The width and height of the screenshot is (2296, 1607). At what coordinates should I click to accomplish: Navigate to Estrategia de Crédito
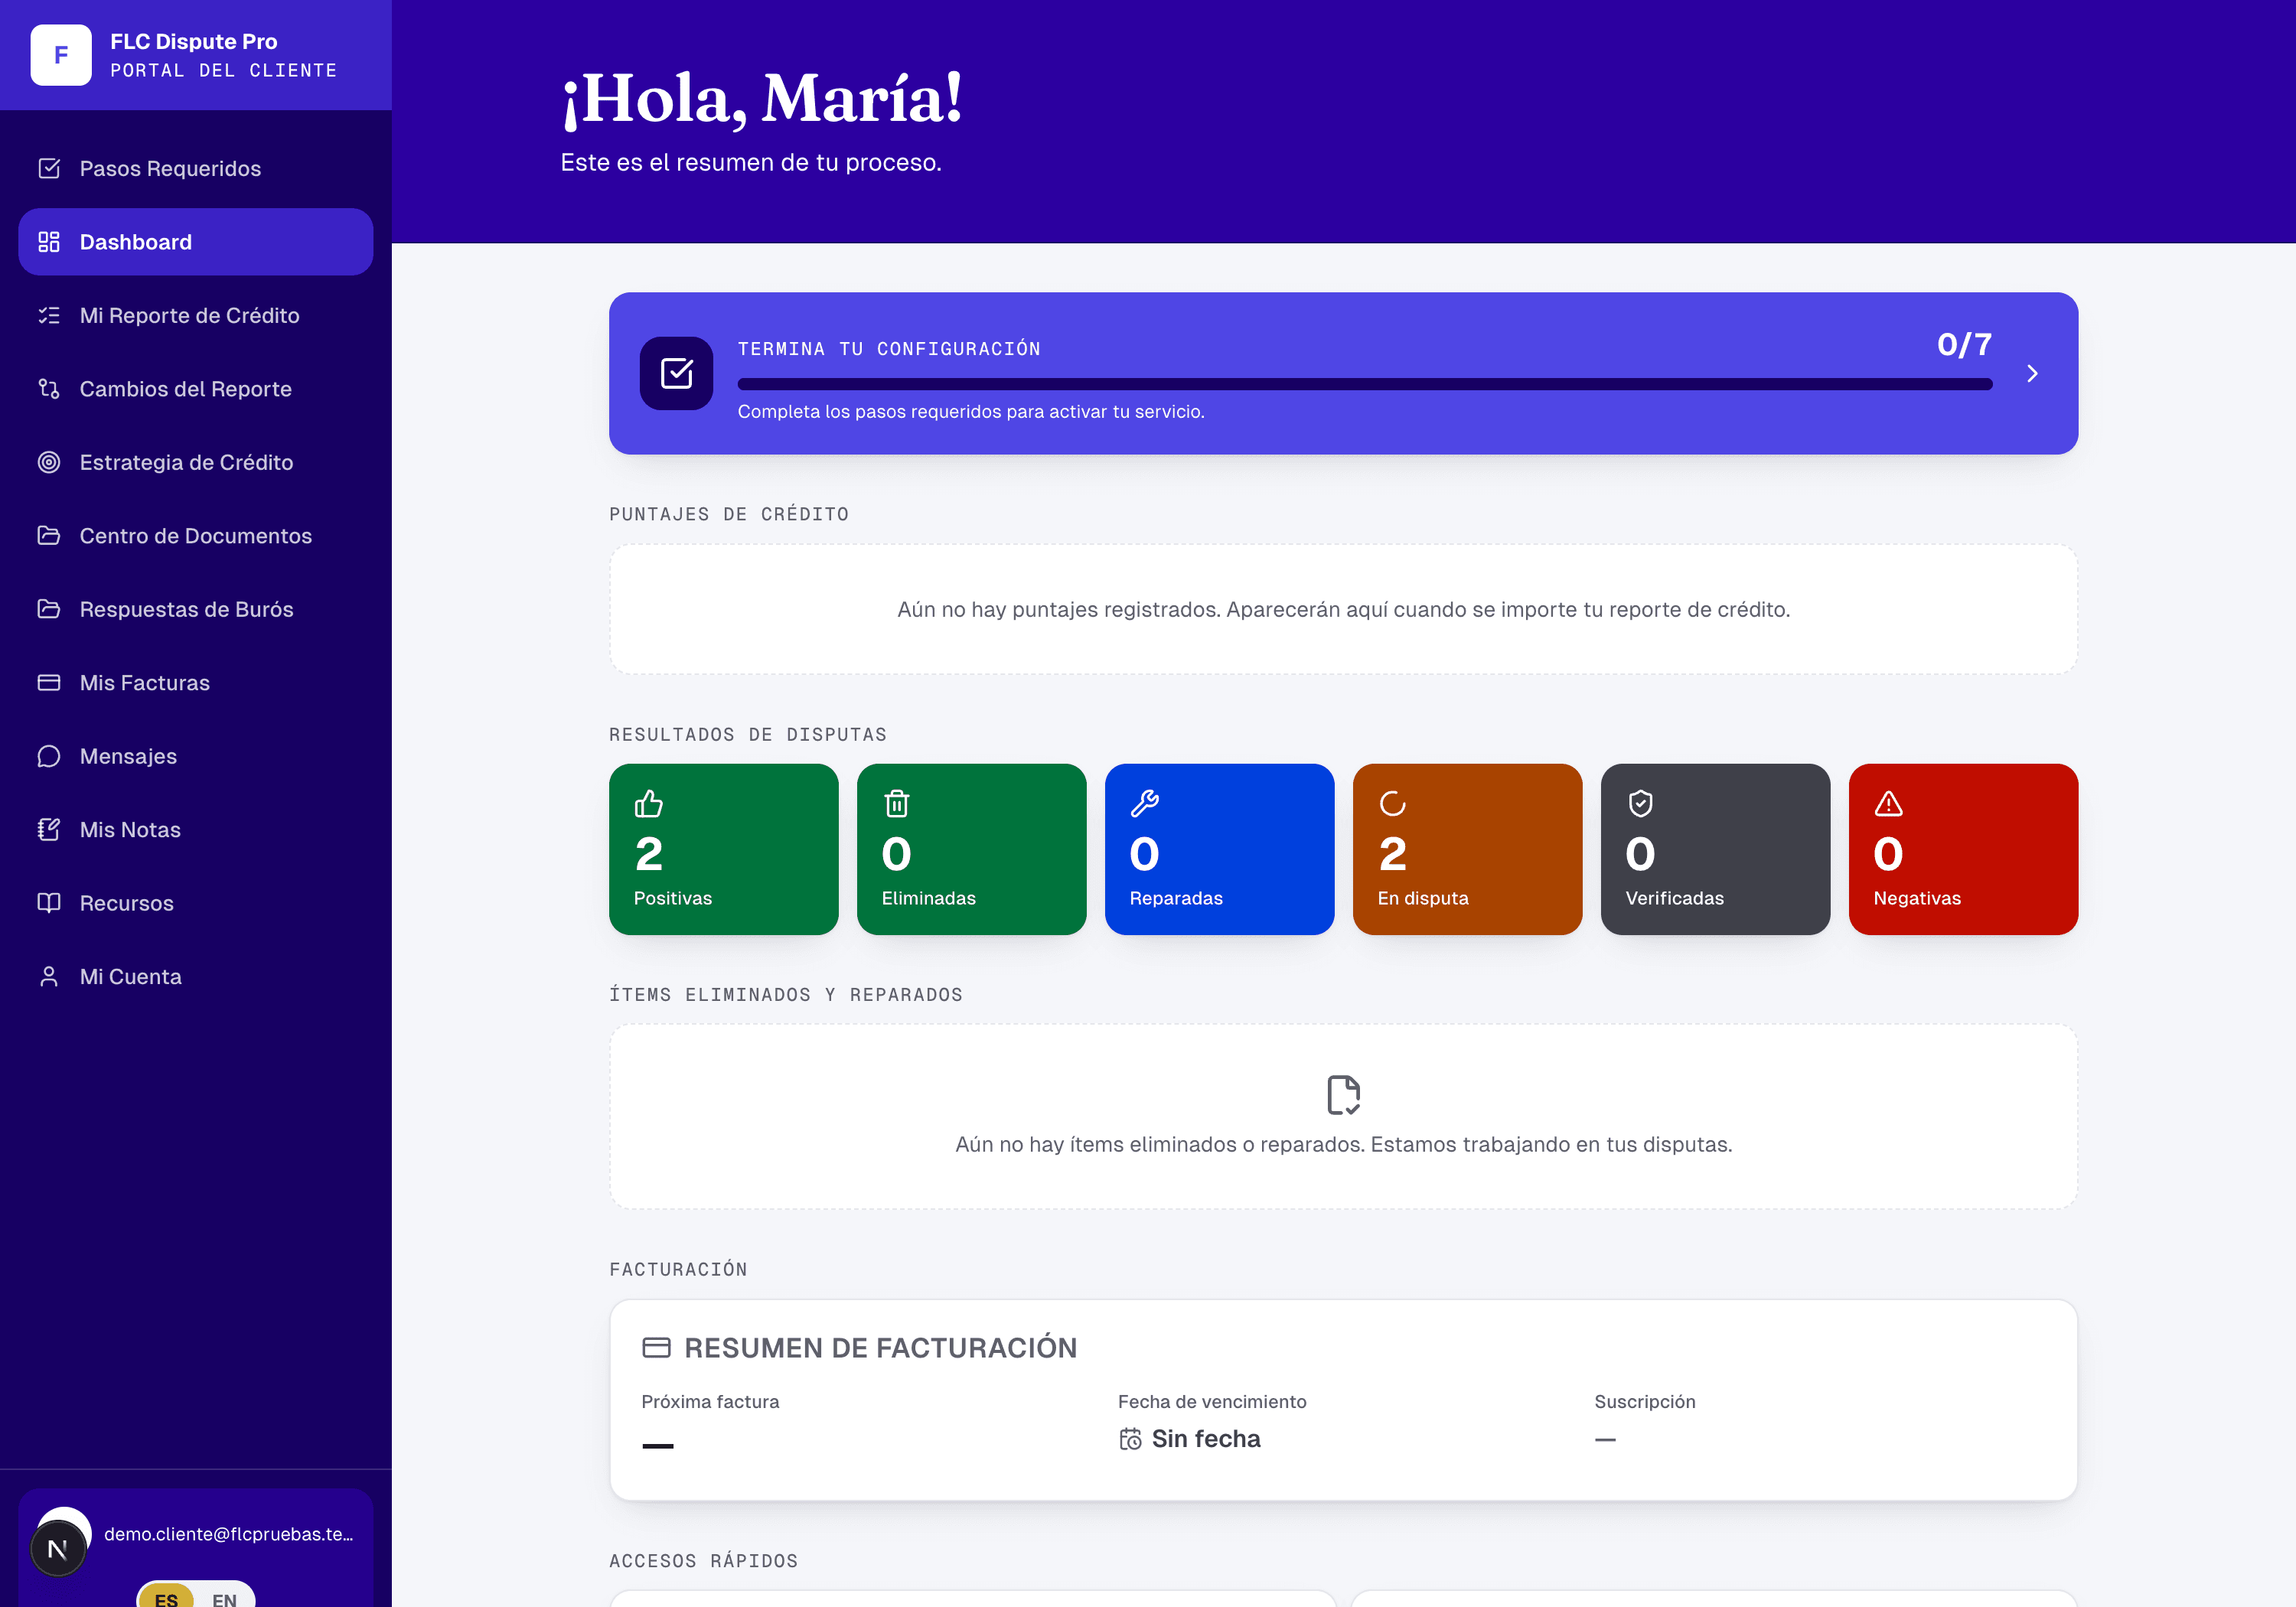196,462
